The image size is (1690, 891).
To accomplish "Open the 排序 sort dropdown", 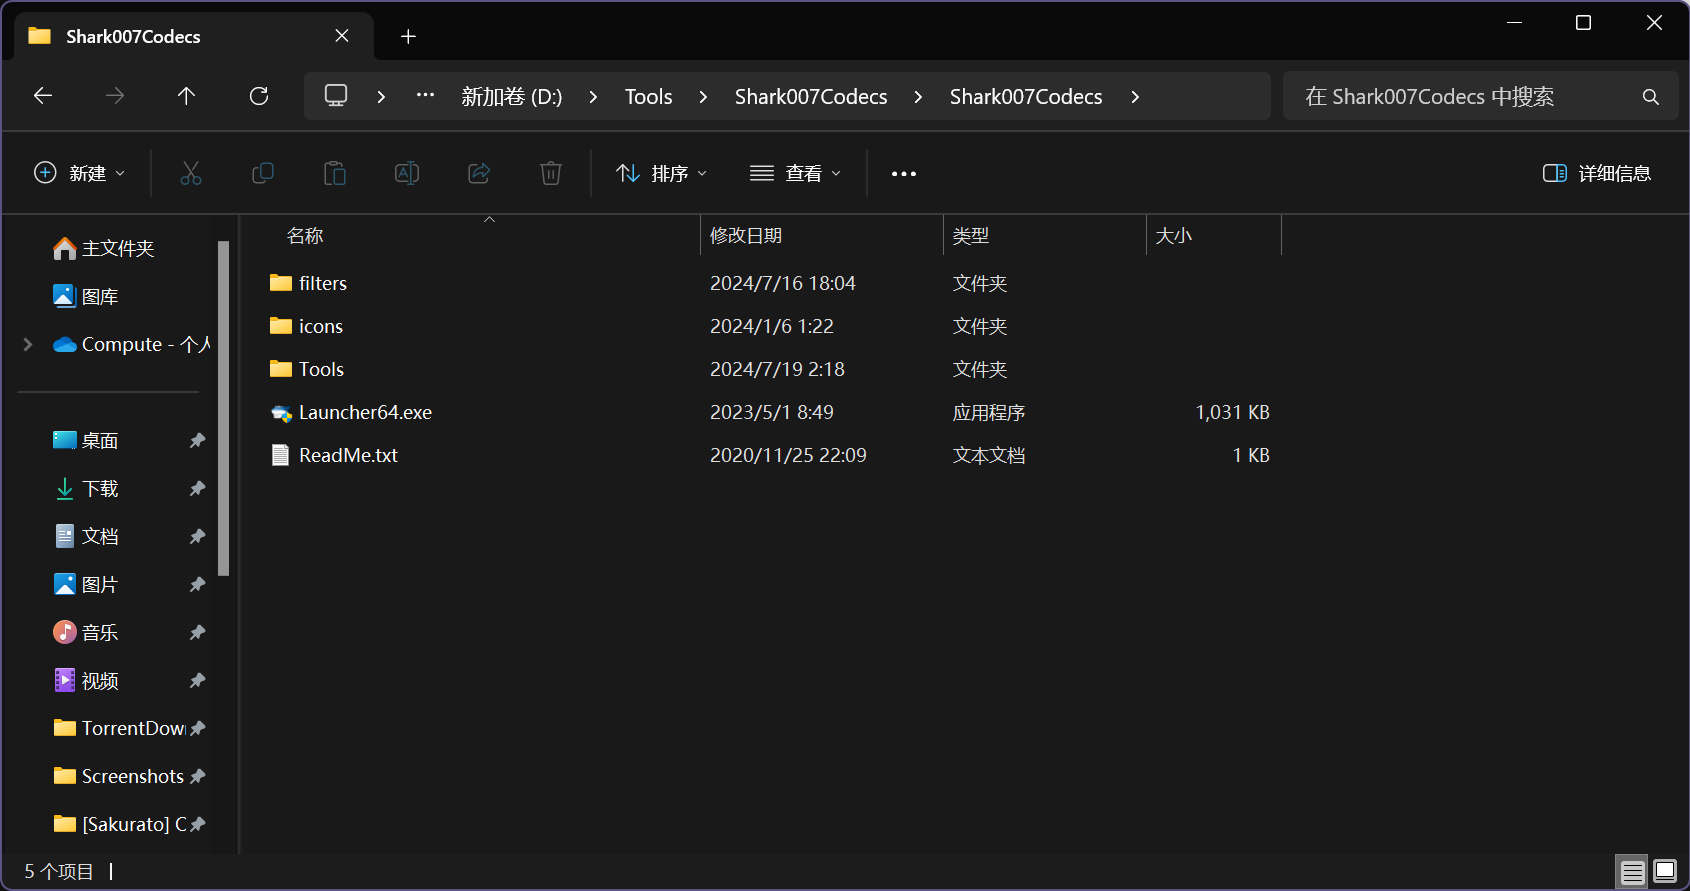I will point(662,173).
